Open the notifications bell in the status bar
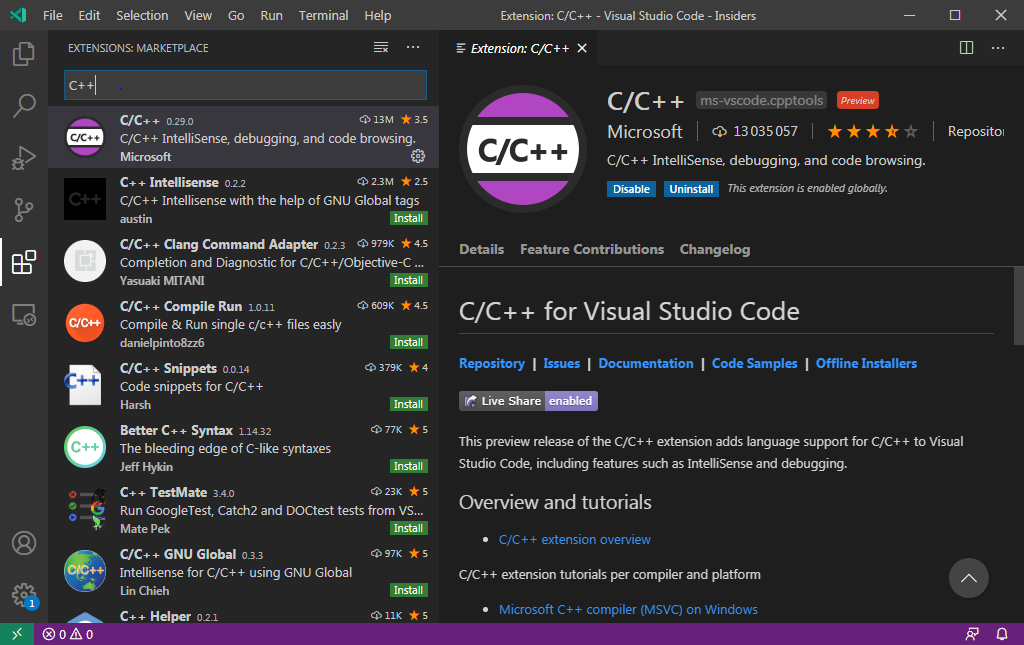The width and height of the screenshot is (1024, 645). point(1001,633)
